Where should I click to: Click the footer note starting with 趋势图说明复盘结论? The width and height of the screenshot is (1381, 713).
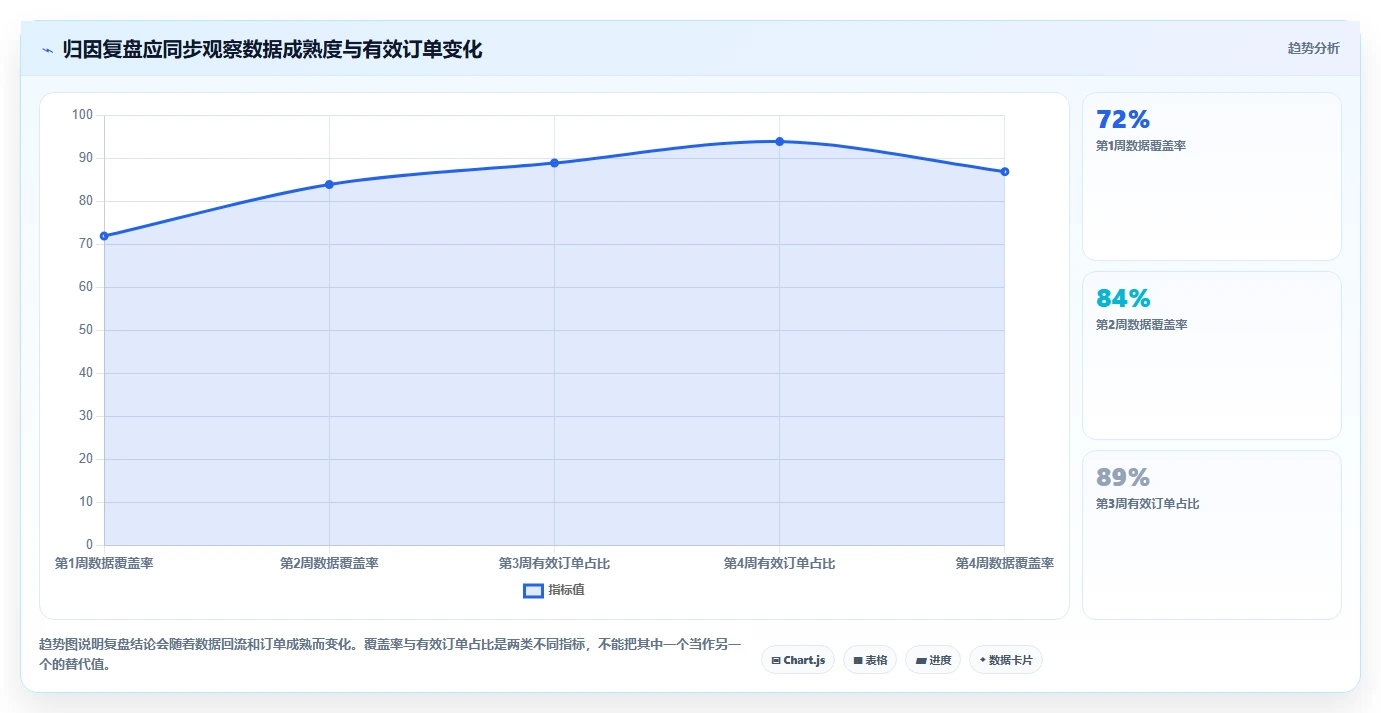point(390,654)
